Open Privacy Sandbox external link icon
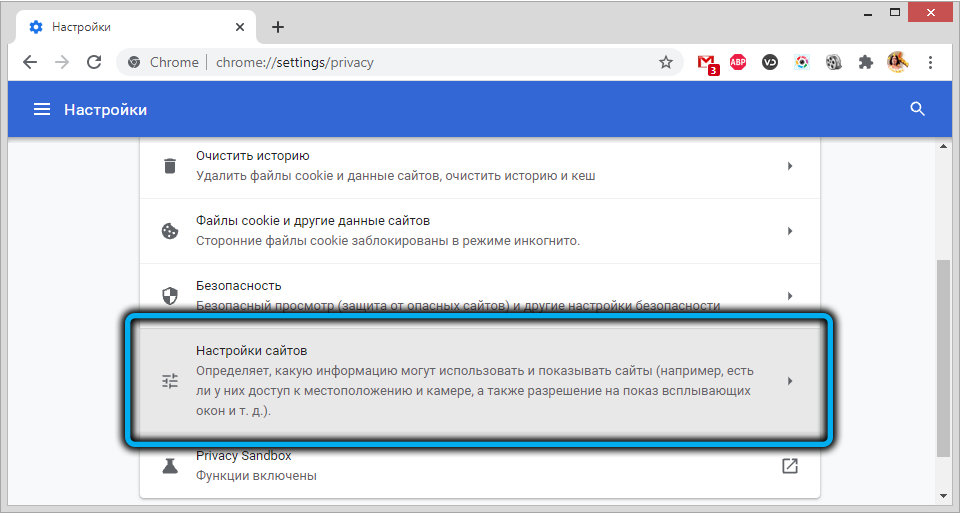Viewport: 962px width, 514px height. click(x=789, y=466)
